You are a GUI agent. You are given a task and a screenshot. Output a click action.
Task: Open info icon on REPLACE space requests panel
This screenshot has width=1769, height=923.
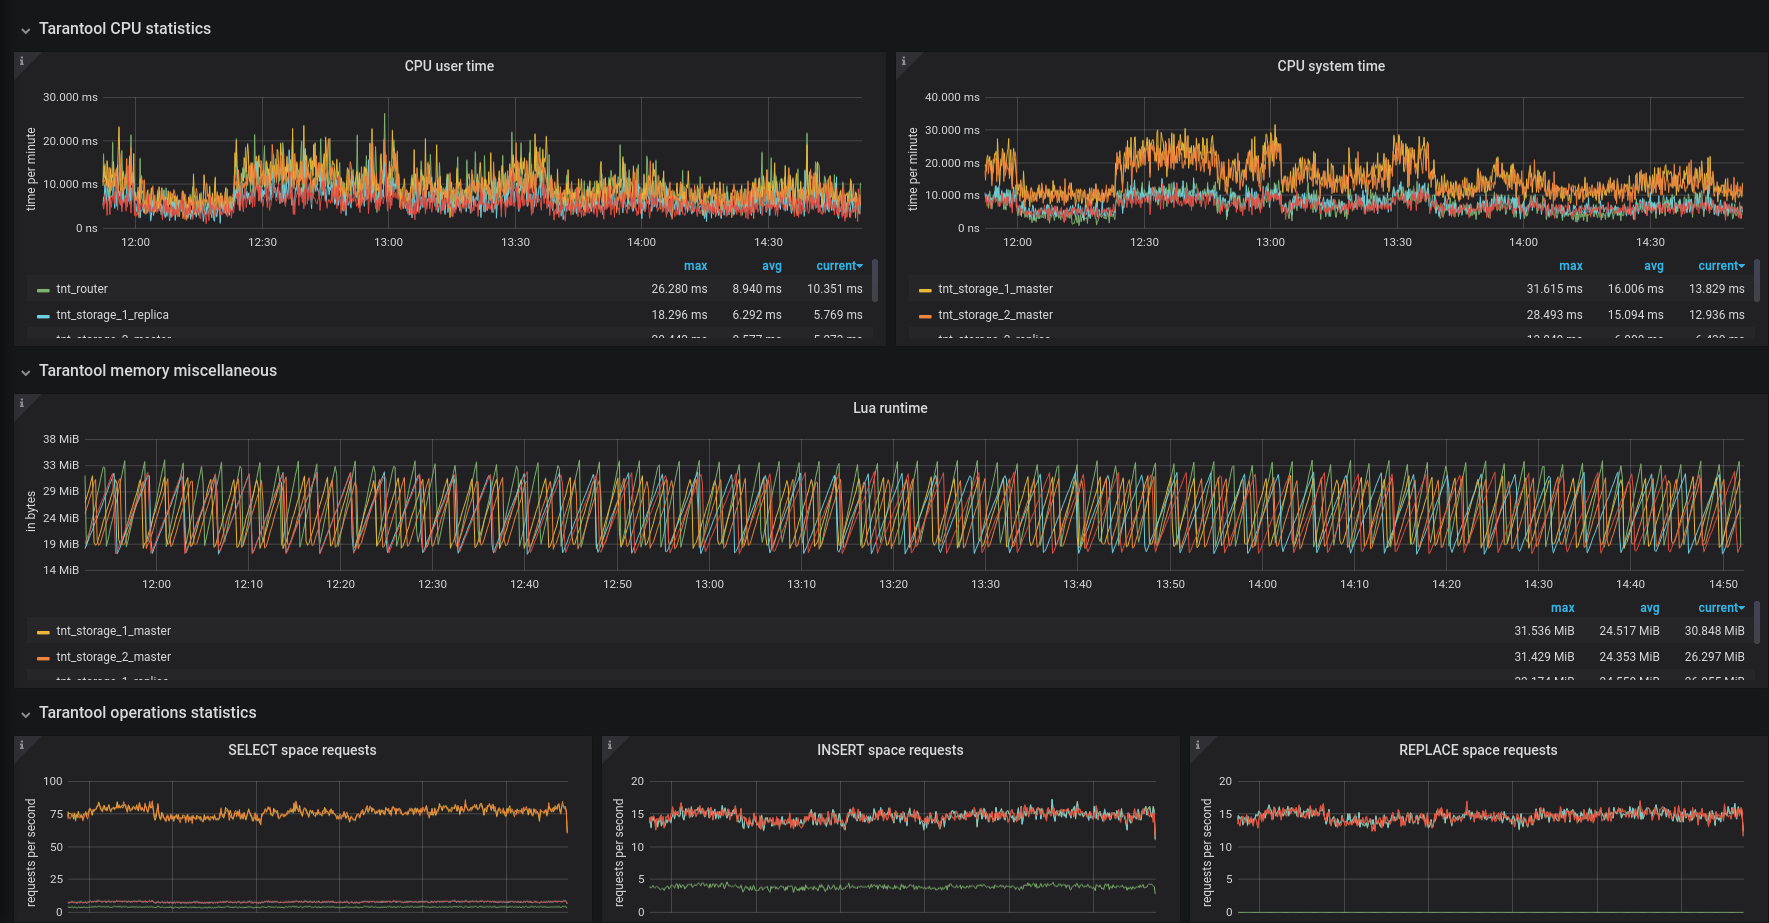coord(1198,745)
